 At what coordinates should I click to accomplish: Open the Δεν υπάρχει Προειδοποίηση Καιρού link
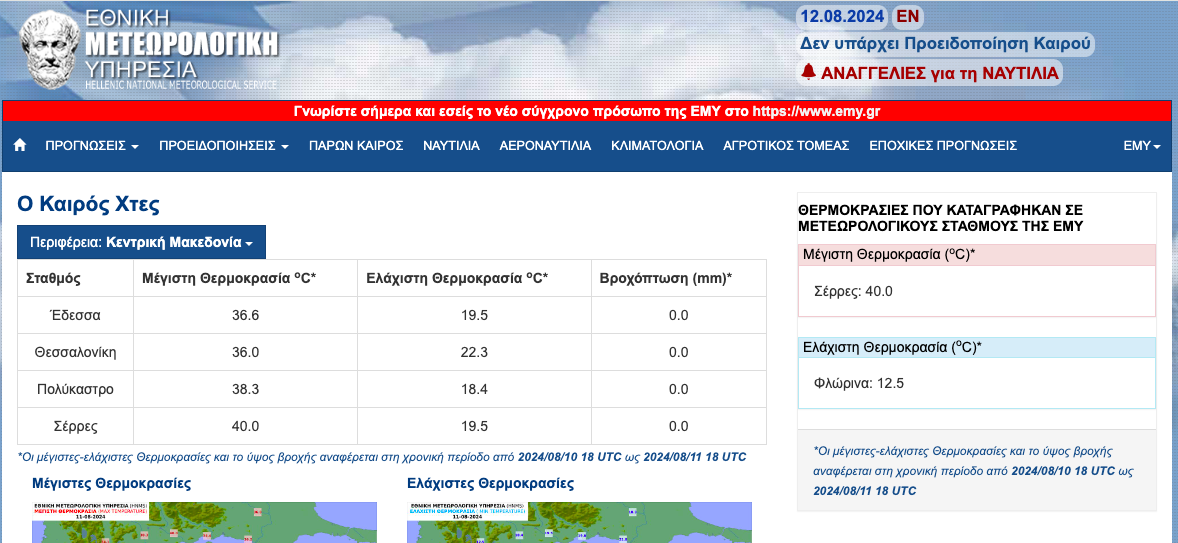tap(945, 44)
